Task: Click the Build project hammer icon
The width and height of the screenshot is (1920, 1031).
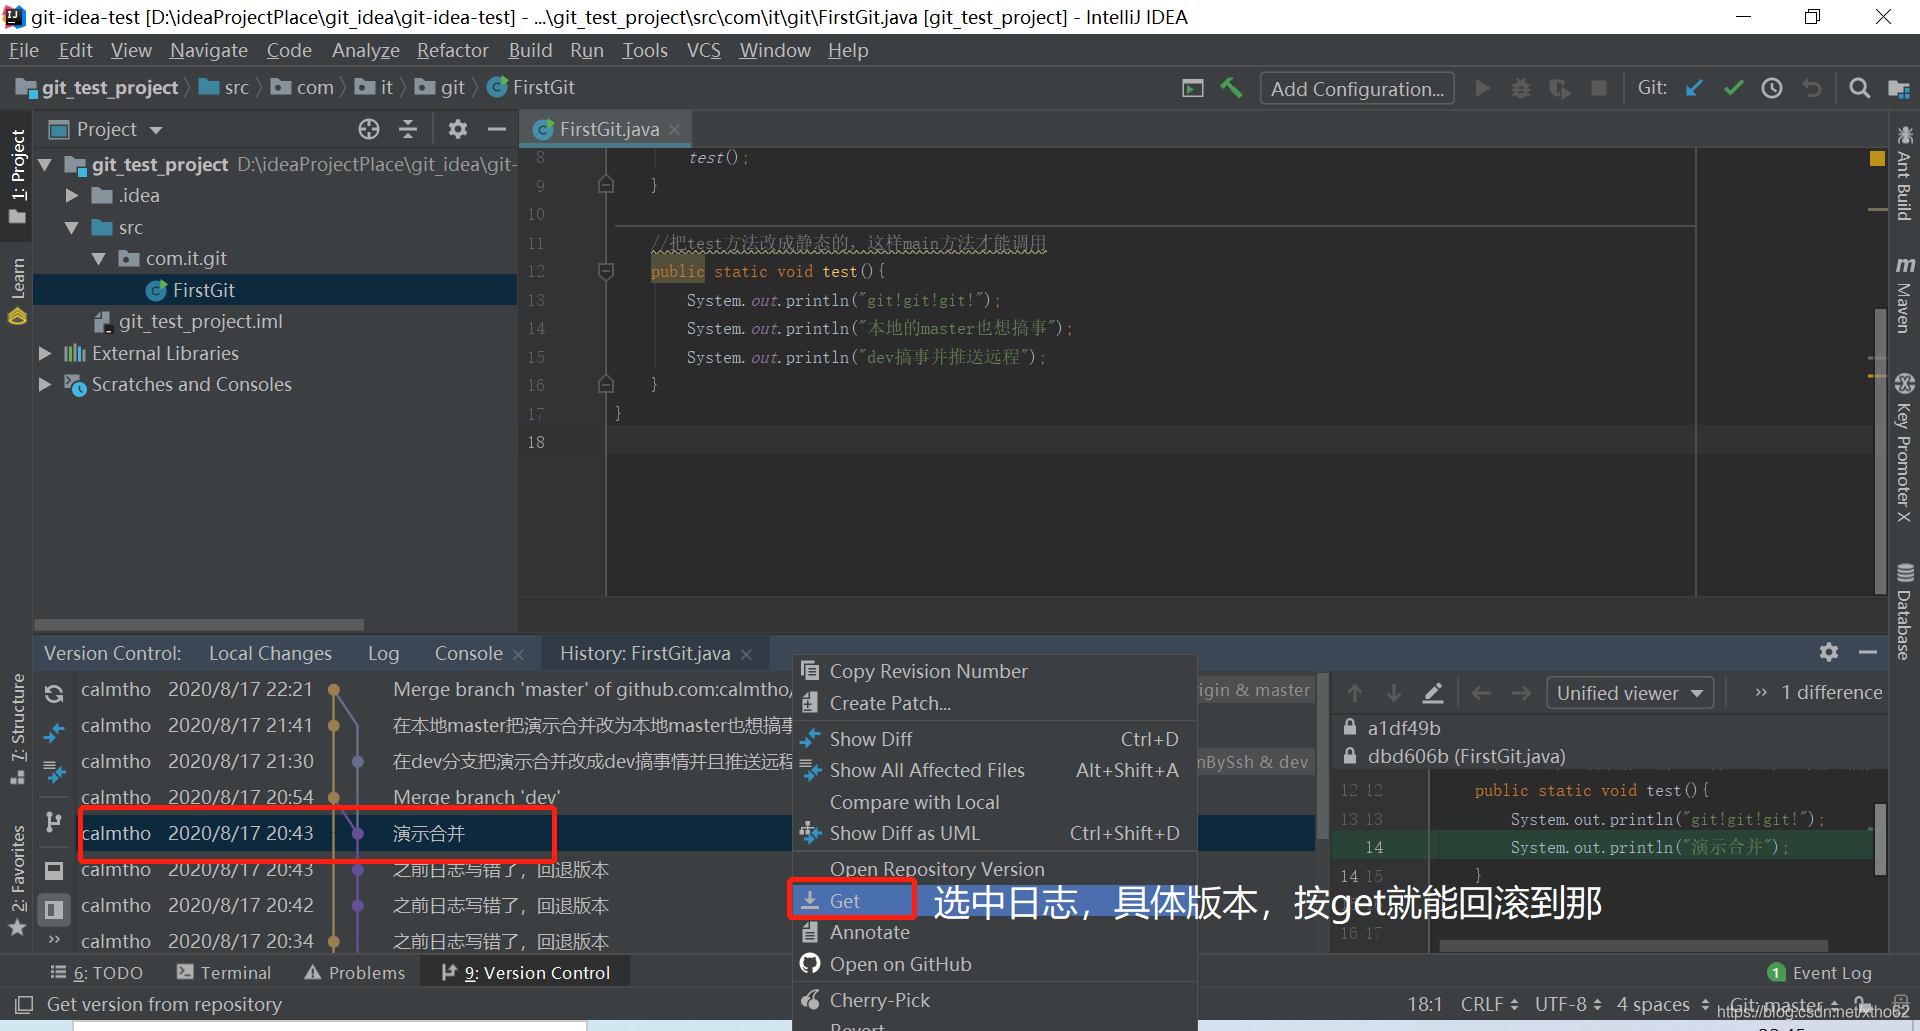Action: tap(1231, 88)
